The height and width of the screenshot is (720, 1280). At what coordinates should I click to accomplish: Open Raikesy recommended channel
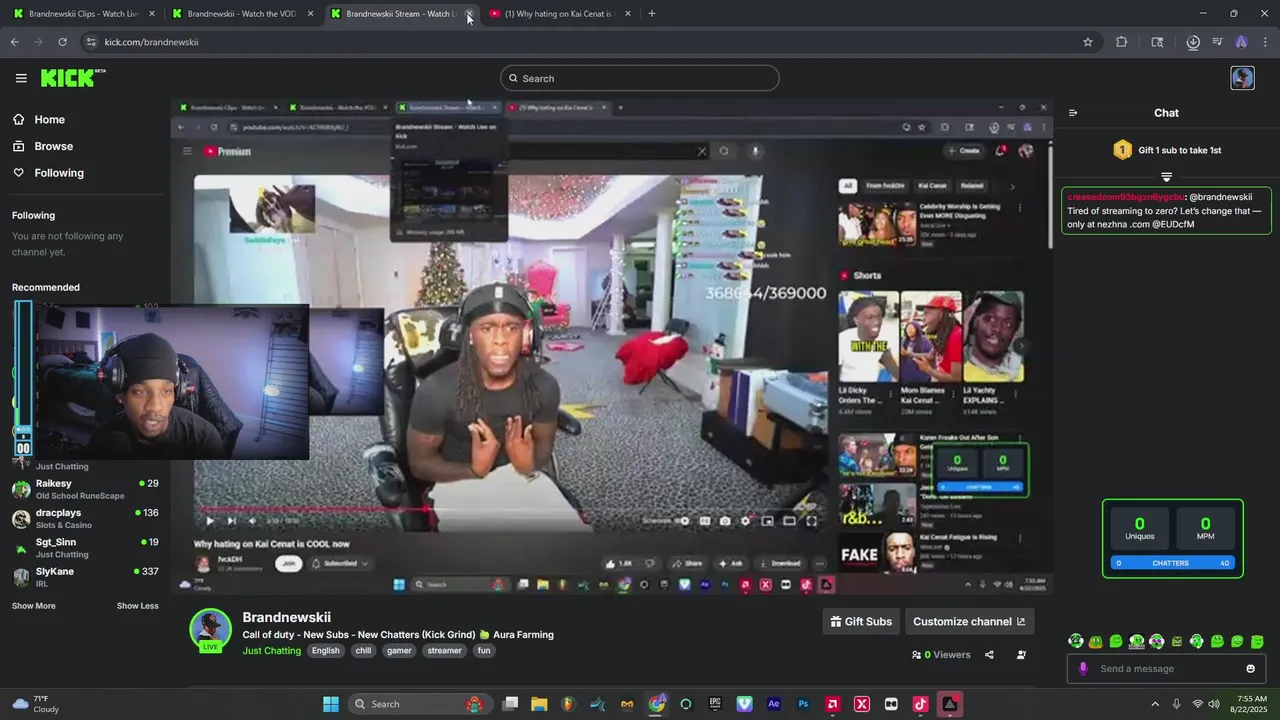[x=85, y=489]
